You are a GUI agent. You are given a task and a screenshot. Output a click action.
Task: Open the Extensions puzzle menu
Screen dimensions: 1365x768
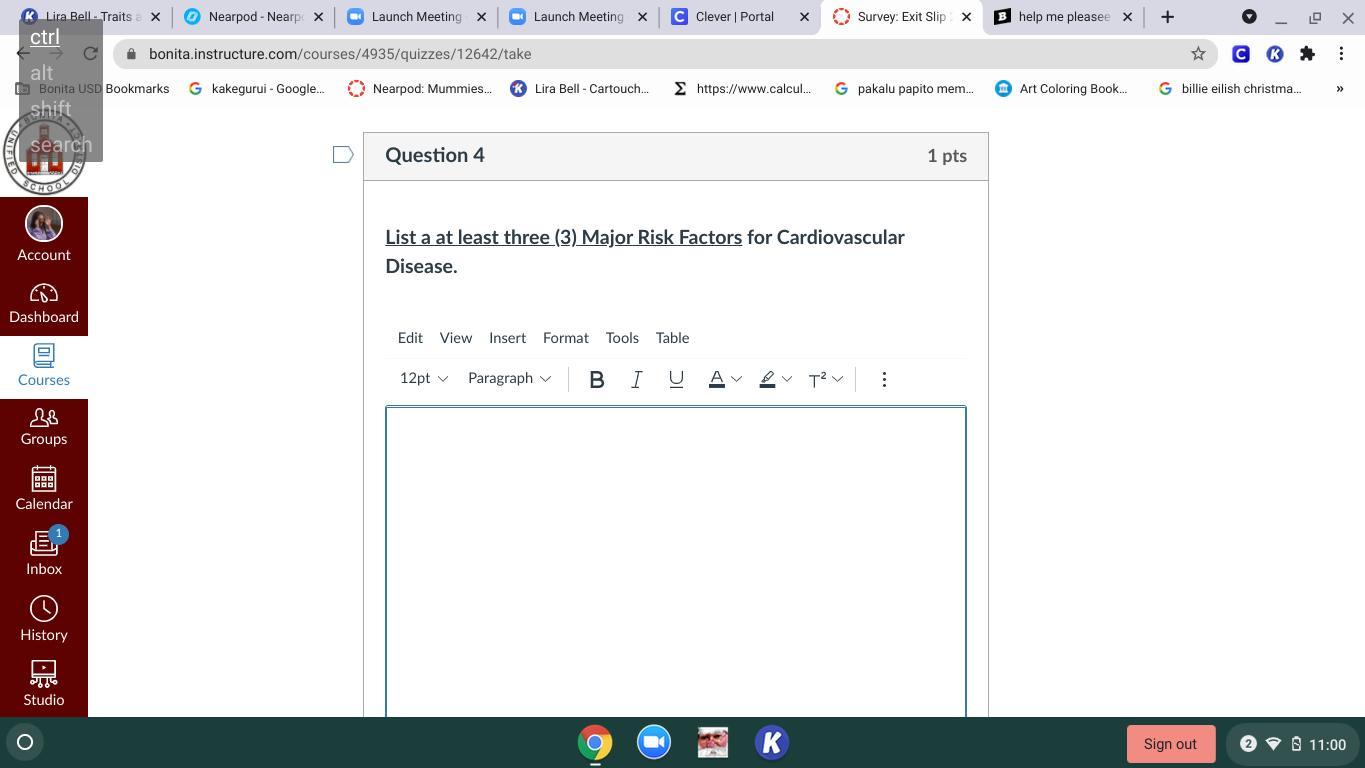[x=1307, y=54]
